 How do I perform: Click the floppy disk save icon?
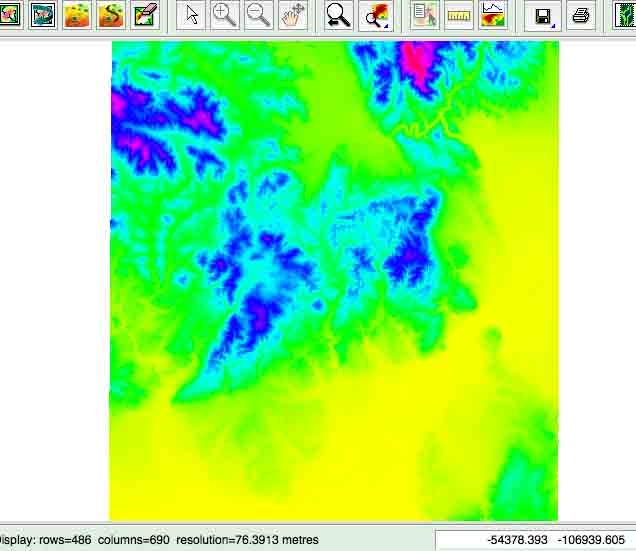click(543, 16)
